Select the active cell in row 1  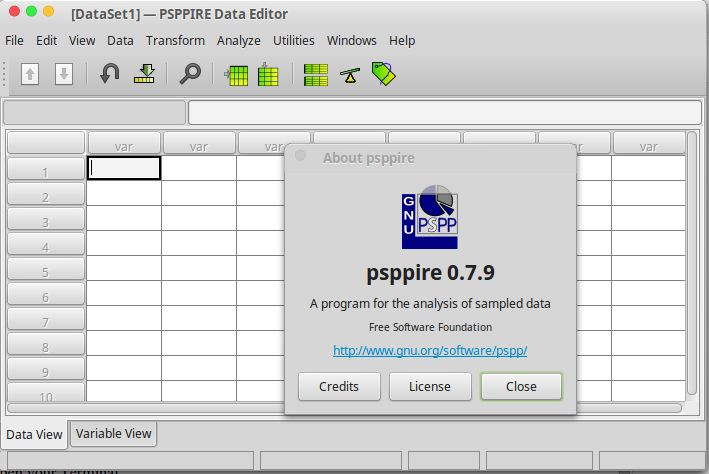124,168
